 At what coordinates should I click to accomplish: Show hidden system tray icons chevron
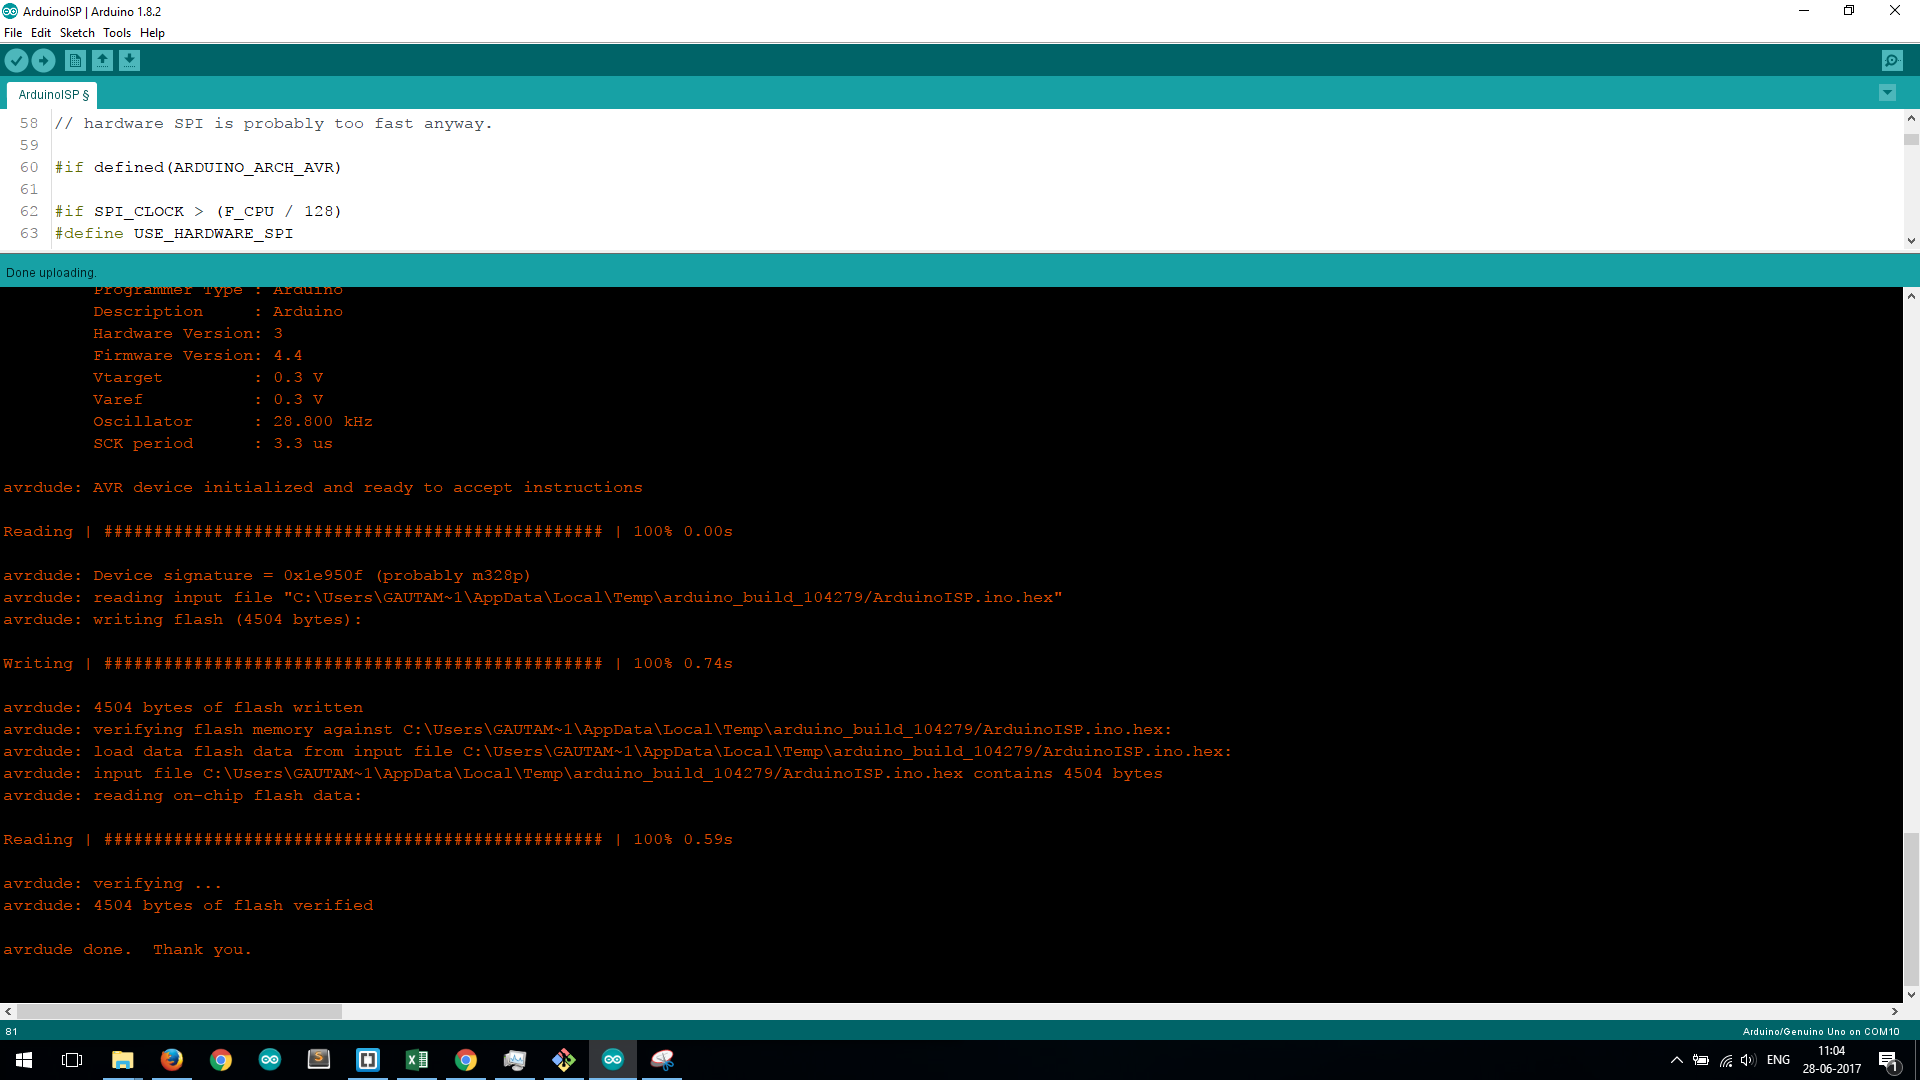coord(1676,1060)
